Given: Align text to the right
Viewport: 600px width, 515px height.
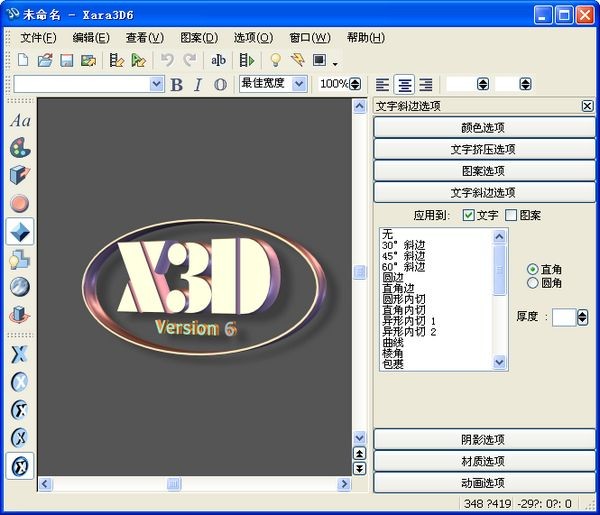Looking at the screenshot, I should [426, 85].
